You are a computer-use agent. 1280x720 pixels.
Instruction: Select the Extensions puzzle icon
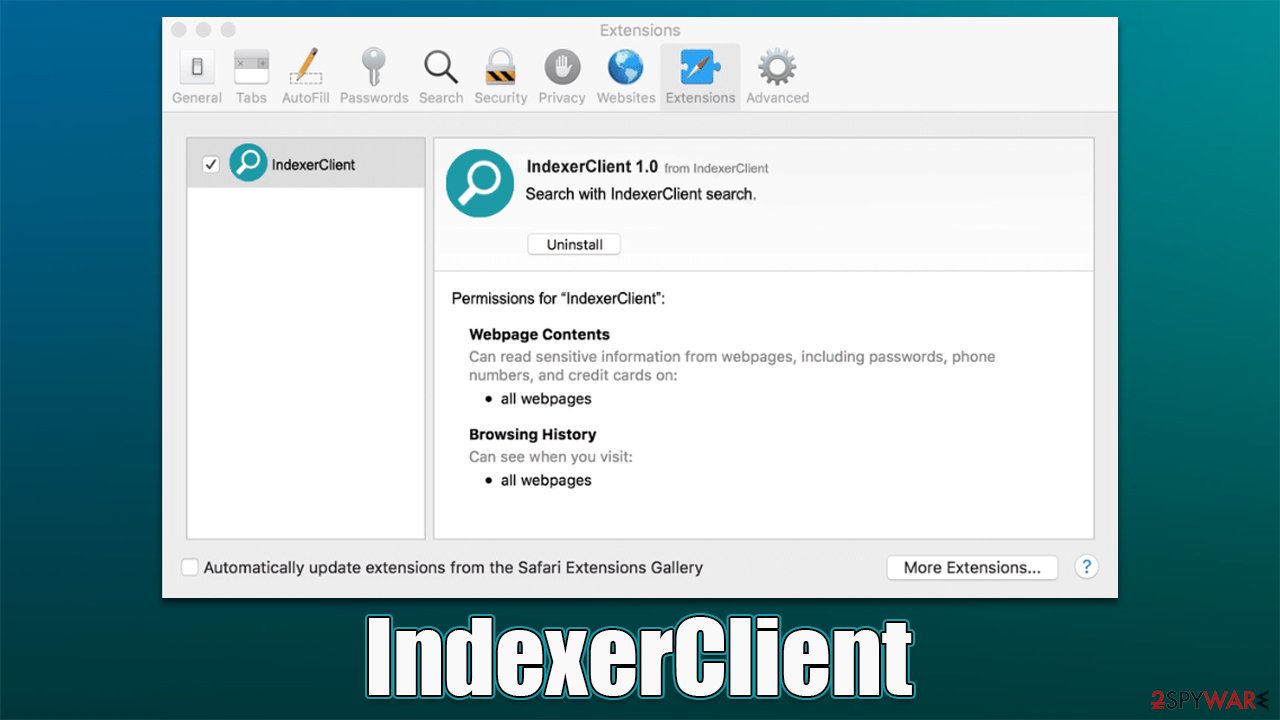700,67
